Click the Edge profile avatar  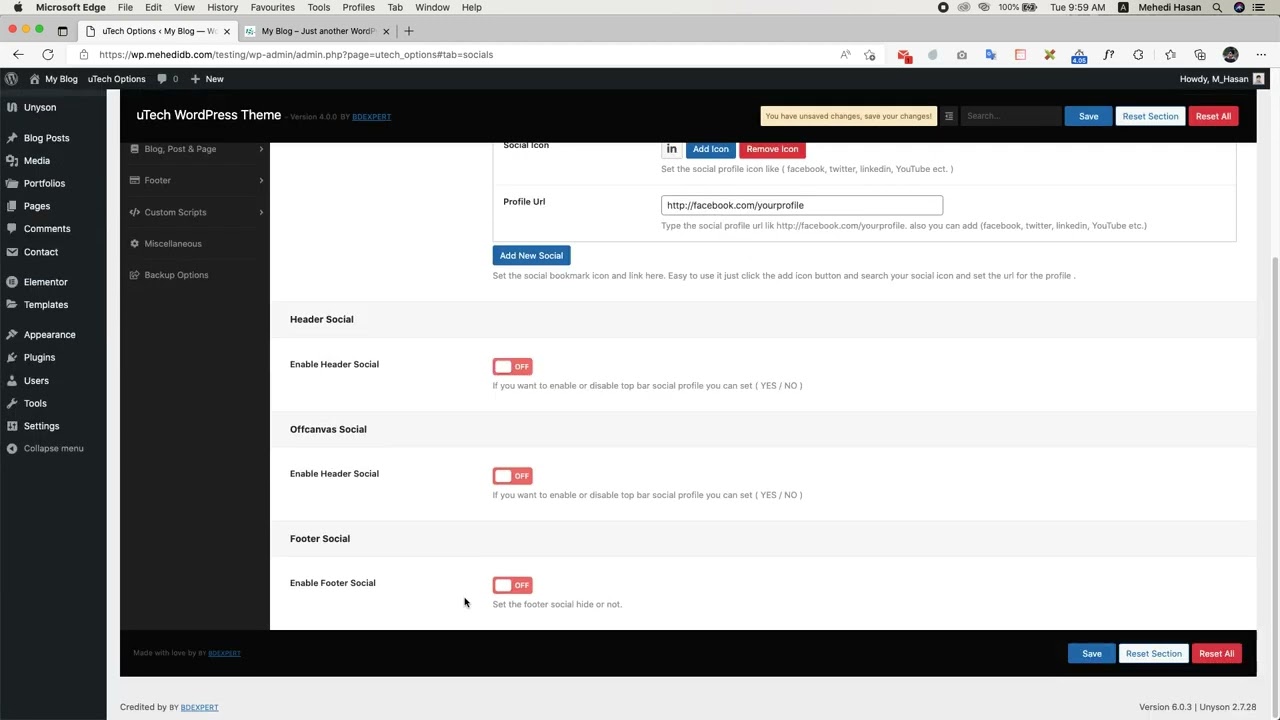coord(1231,55)
